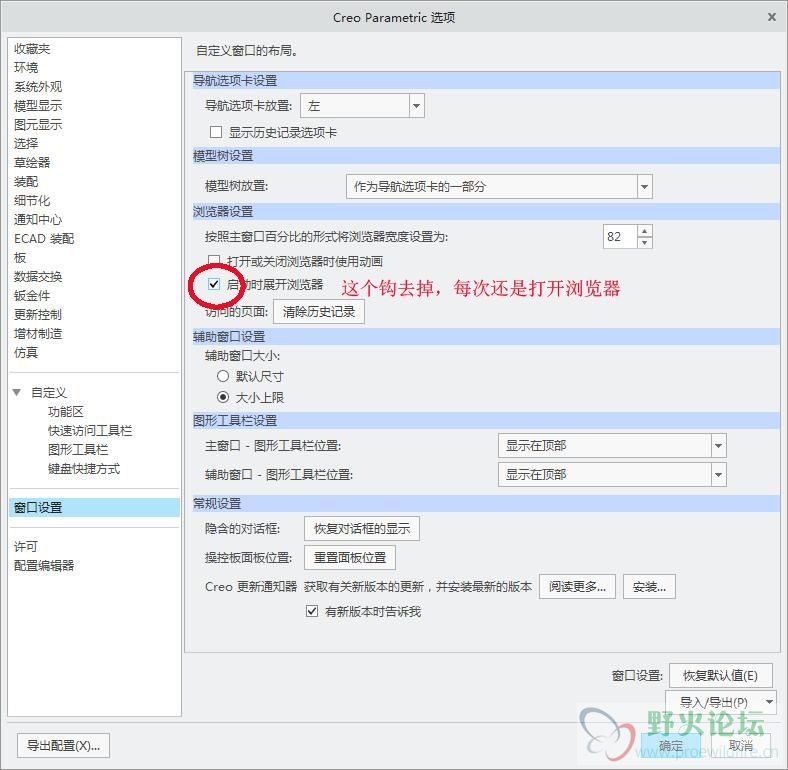Viewport: 788px width, 770px height.
Task: Click 重置面板位置 button
Action: click(350, 557)
